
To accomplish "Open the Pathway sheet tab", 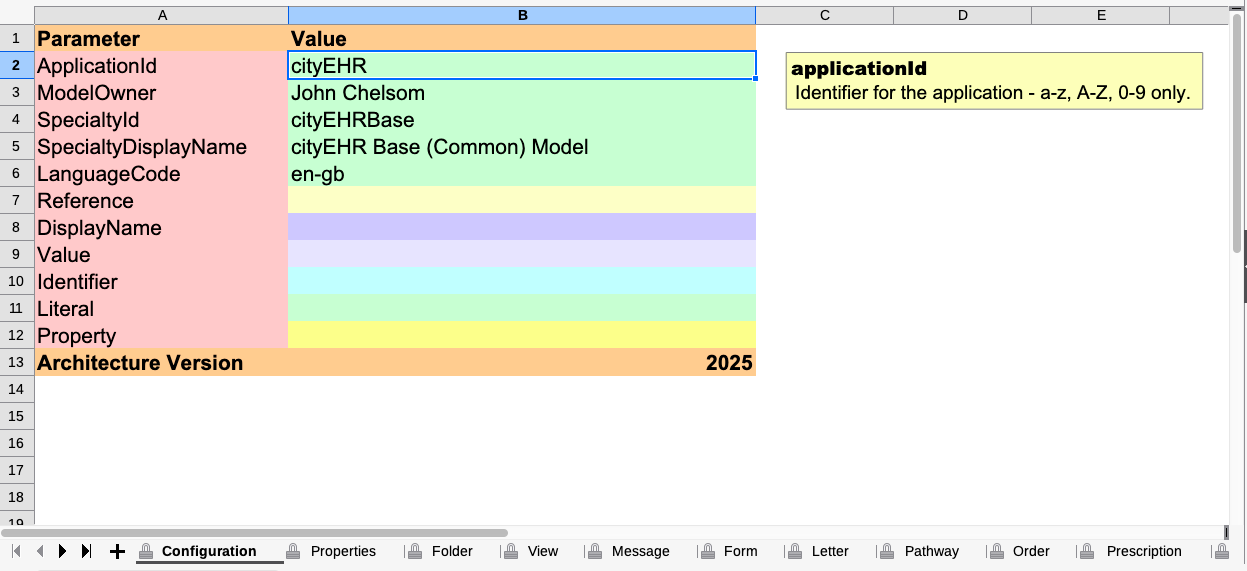I will (x=931, y=551).
